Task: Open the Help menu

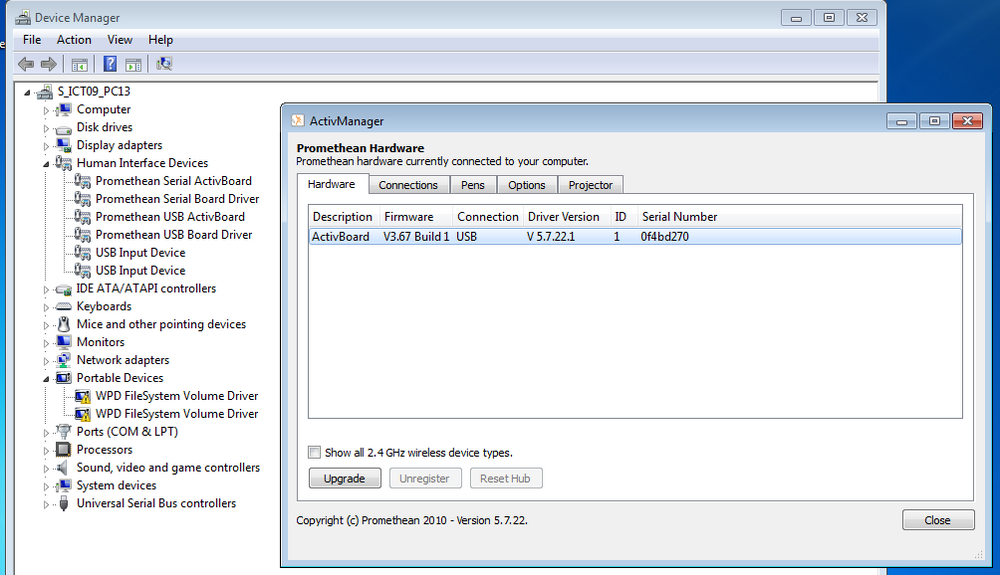Action: pyautogui.click(x=160, y=40)
